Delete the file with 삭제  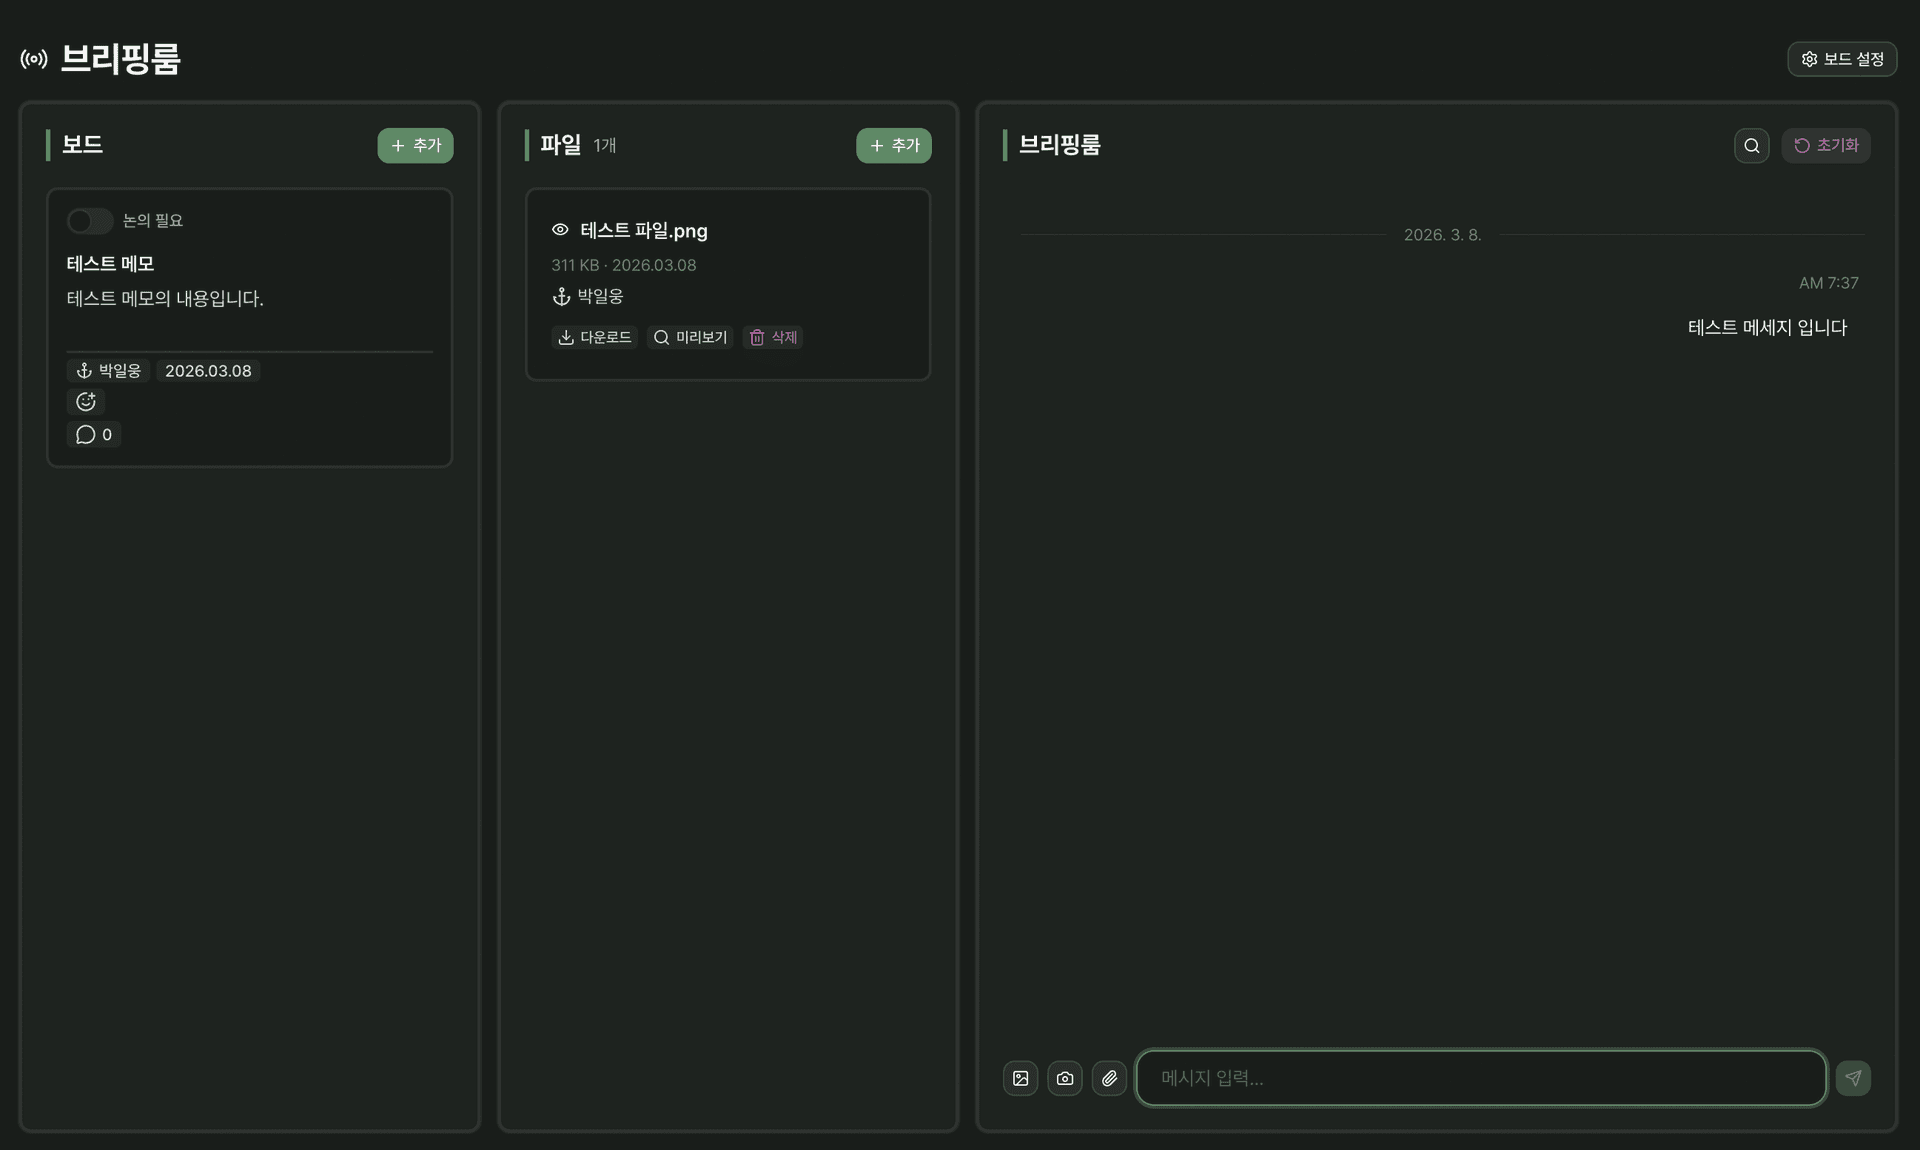(x=773, y=337)
